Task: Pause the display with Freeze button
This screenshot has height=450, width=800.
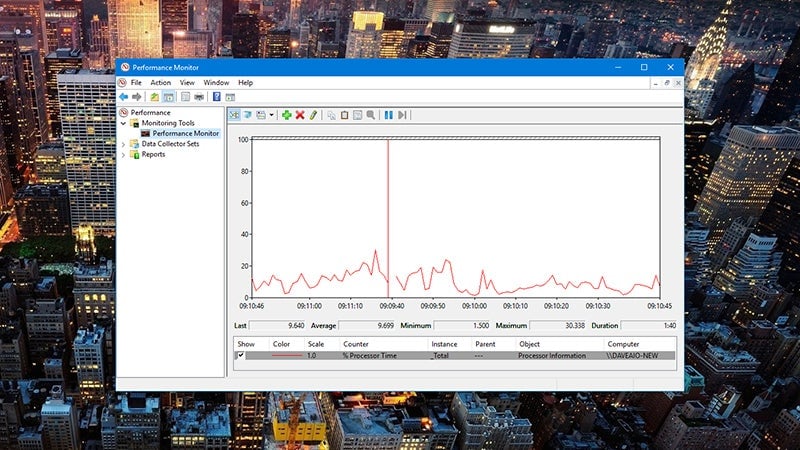Action: [388, 115]
